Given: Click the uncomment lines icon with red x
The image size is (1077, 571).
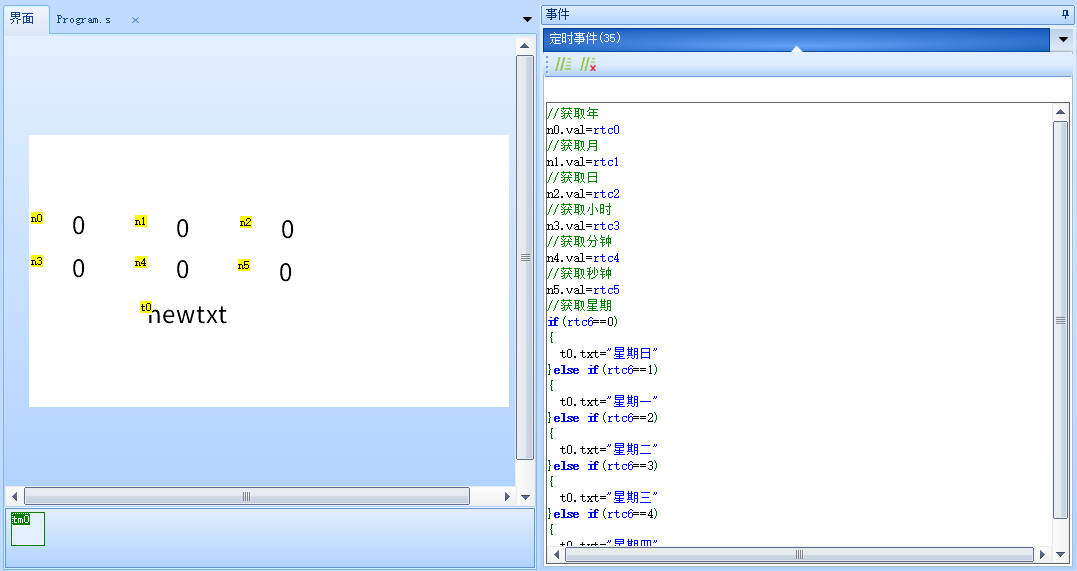Looking at the screenshot, I should pos(588,64).
